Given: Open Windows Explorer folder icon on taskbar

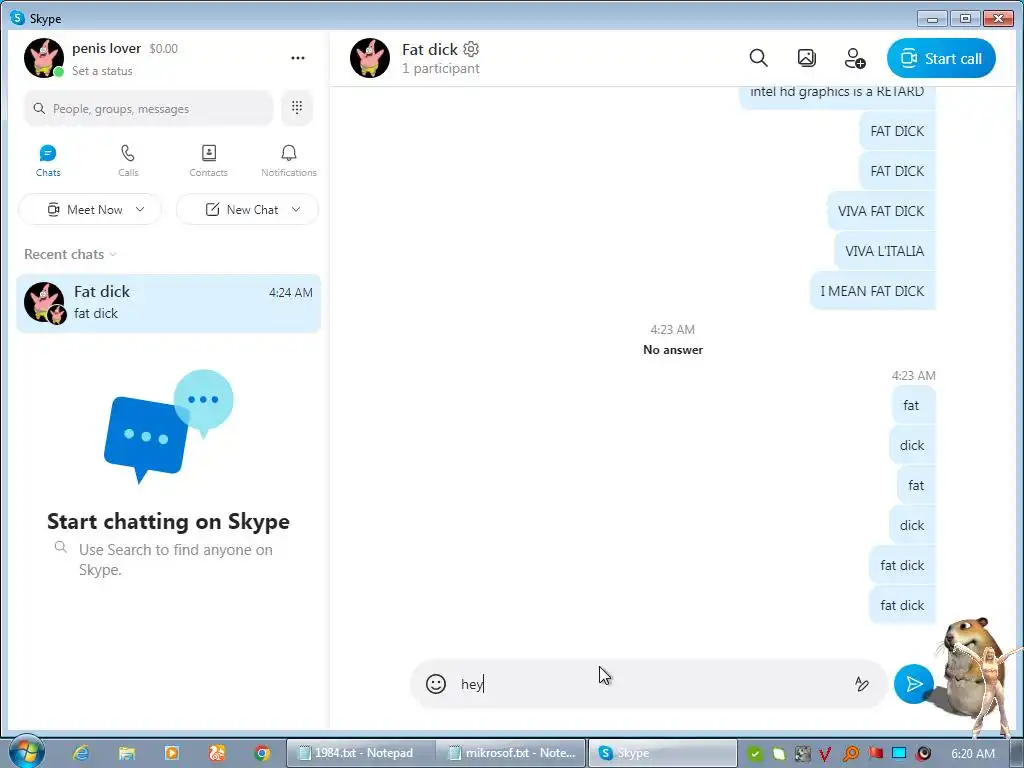Looking at the screenshot, I should pyautogui.click(x=127, y=753).
